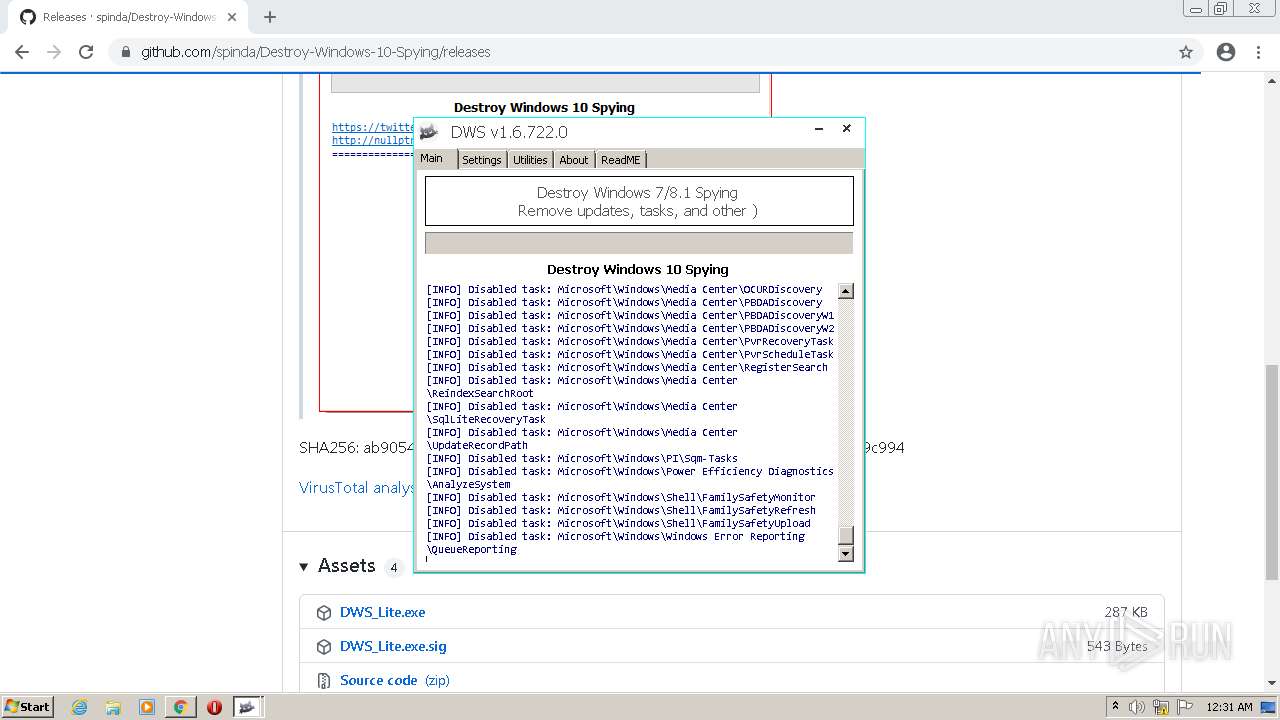Screen dimensions: 1280x720
Task: Click the DWS progress bar
Action: tap(639, 243)
